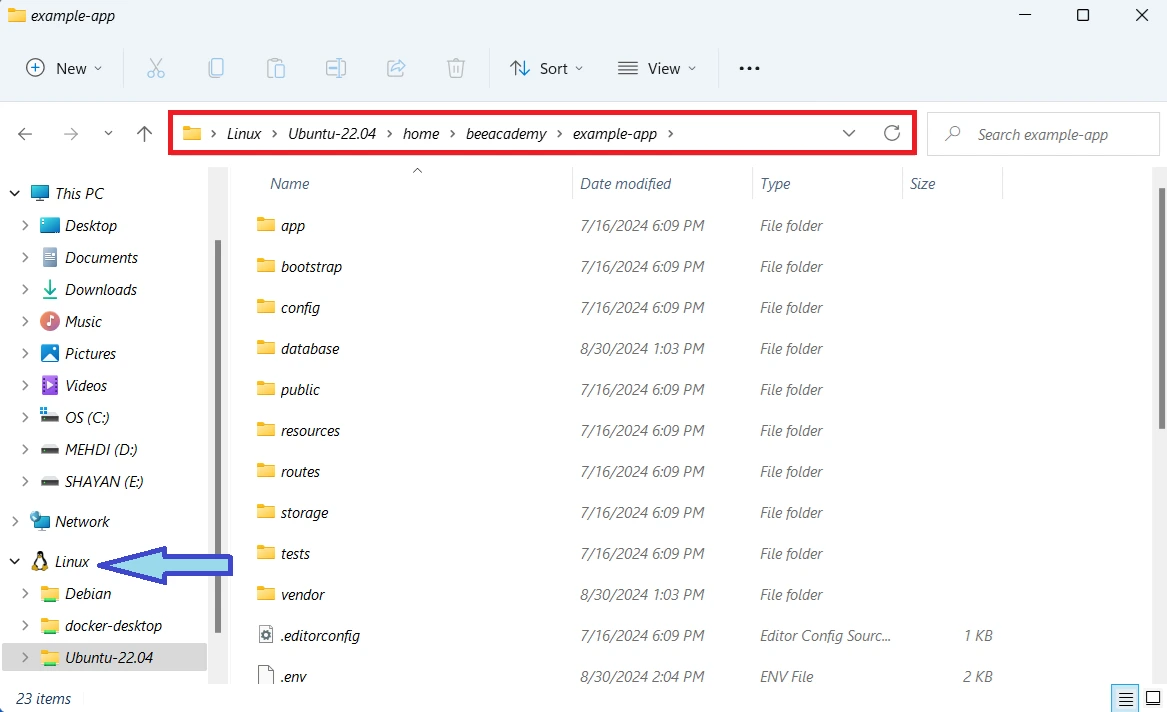The image size is (1167, 712).
Task: Sort by the Type column header
Action: (776, 184)
